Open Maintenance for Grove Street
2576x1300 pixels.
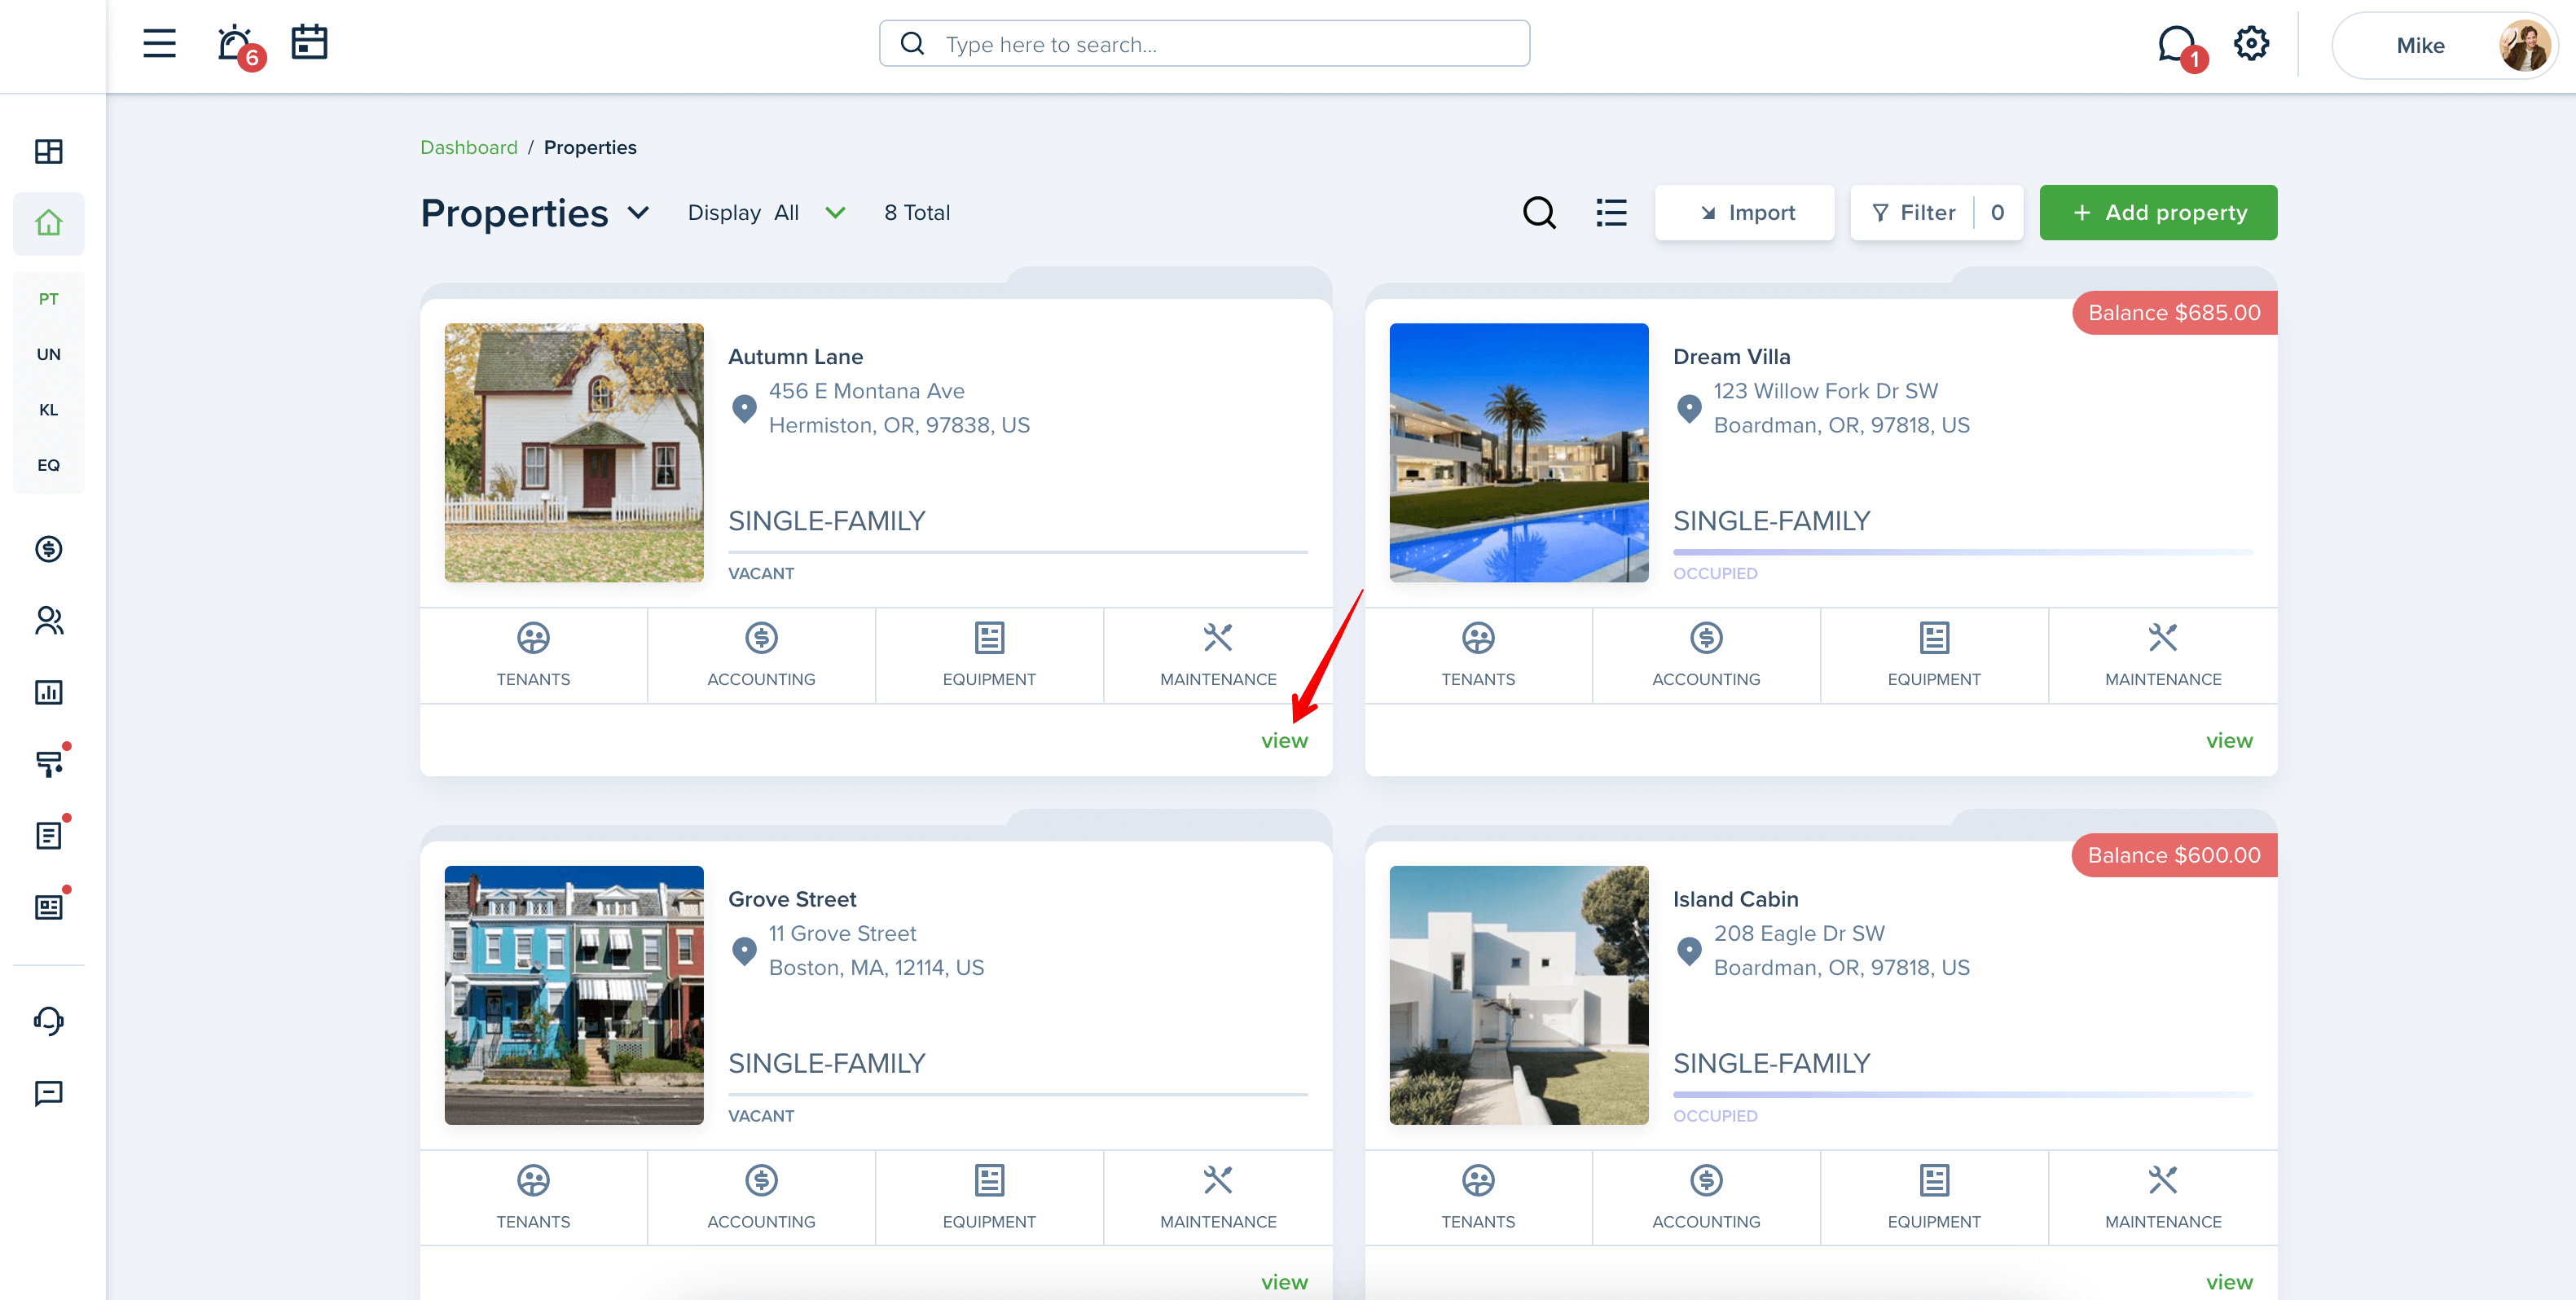tap(1218, 1197)
